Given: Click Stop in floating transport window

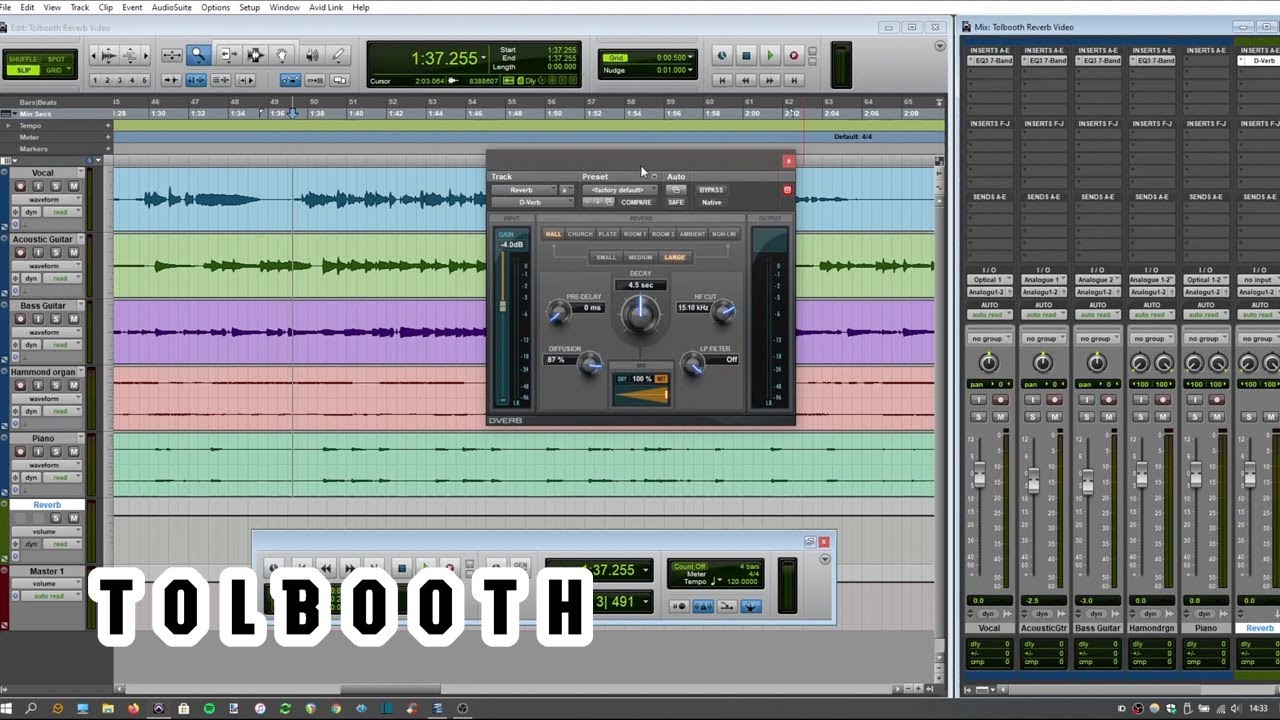Looking at the screenshot, I should coord(401,568).
